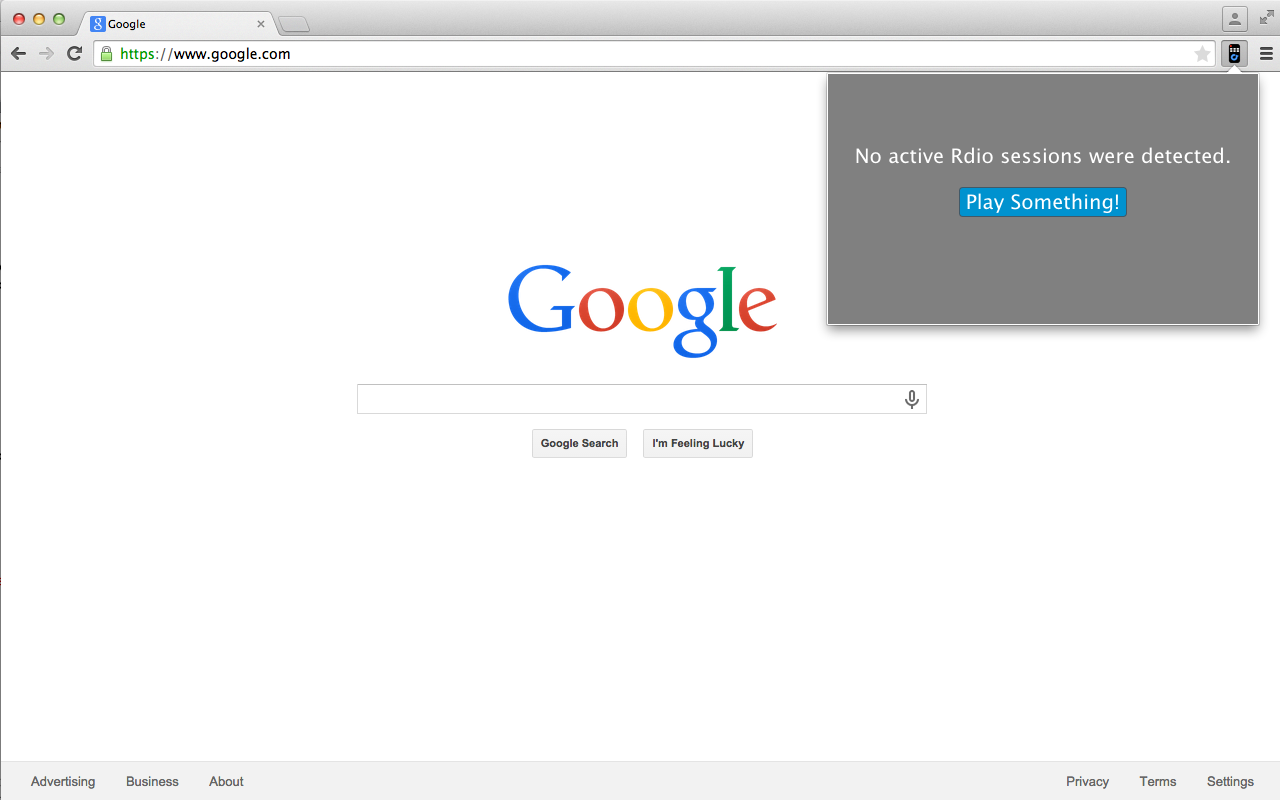Click the Rdio remote extension icon
The width and height of the screenshot is (1280, 800).
(1234, 54)
